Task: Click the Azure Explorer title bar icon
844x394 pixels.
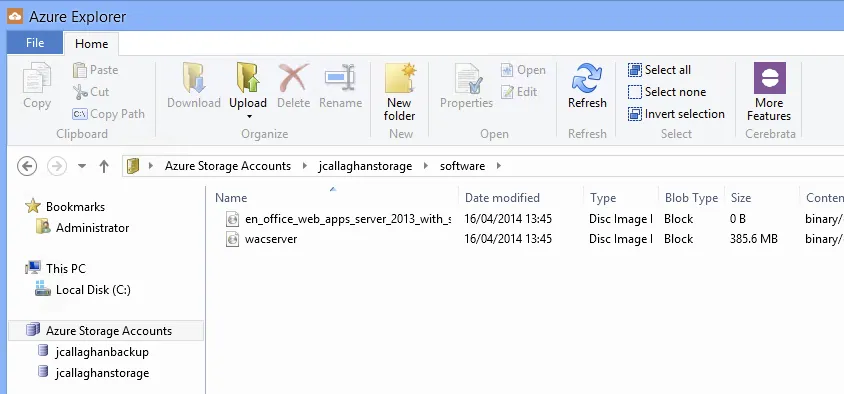Action: 15,17
